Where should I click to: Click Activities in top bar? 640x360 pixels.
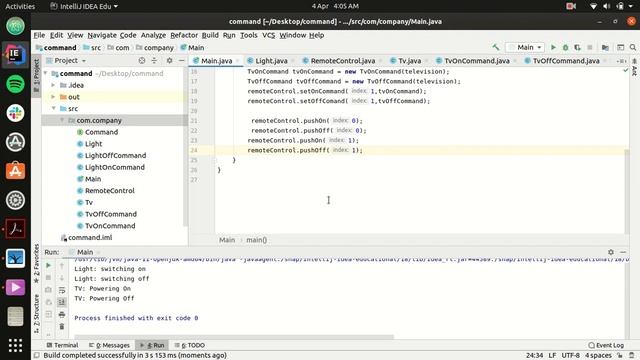(x=20, y=6)
